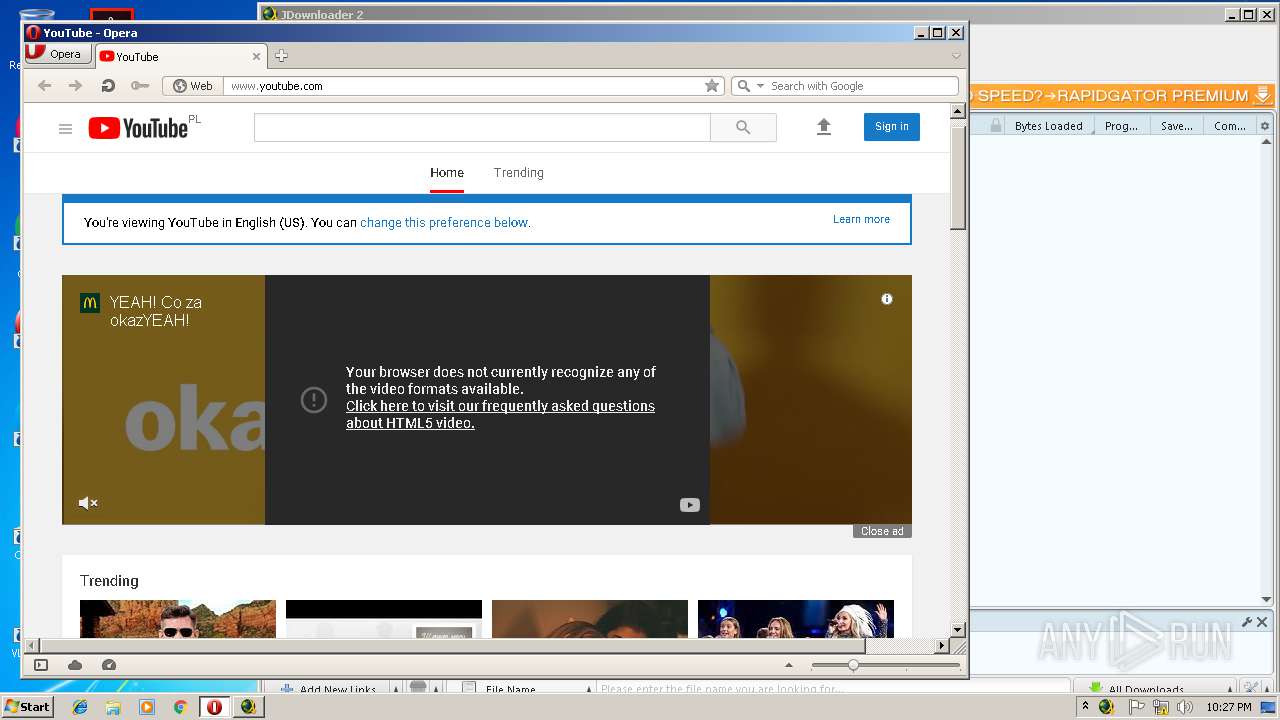The height and width of the screenshot is (720, 1280).
Task: Launch Windows Media Player from taskbar
Action: coord(147,707)
